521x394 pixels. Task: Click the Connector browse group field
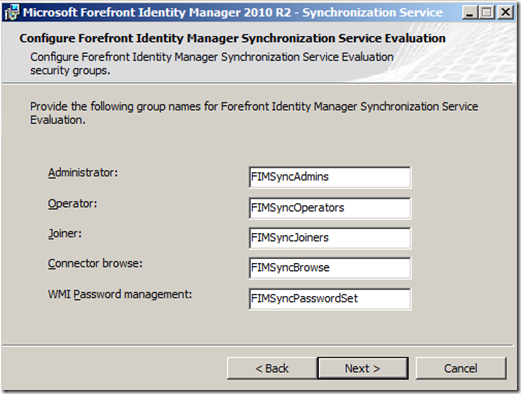(x=330, y=268)
